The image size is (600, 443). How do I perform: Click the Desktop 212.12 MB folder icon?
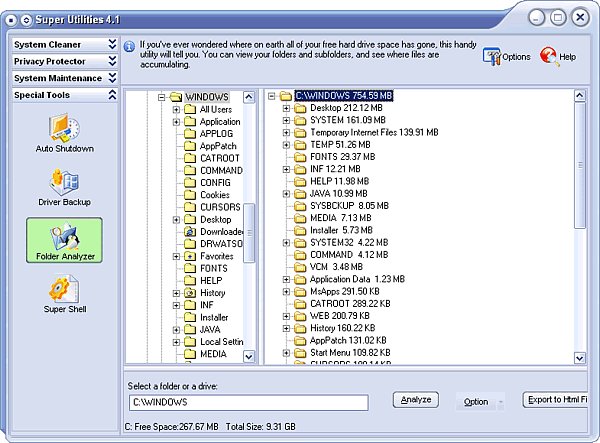300,108
